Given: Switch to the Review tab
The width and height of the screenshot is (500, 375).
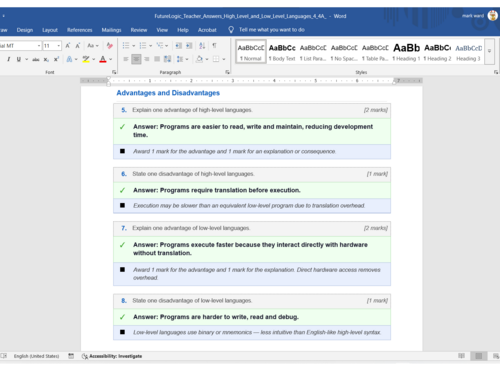Looking at the screenshot, I should pos(139,30).
